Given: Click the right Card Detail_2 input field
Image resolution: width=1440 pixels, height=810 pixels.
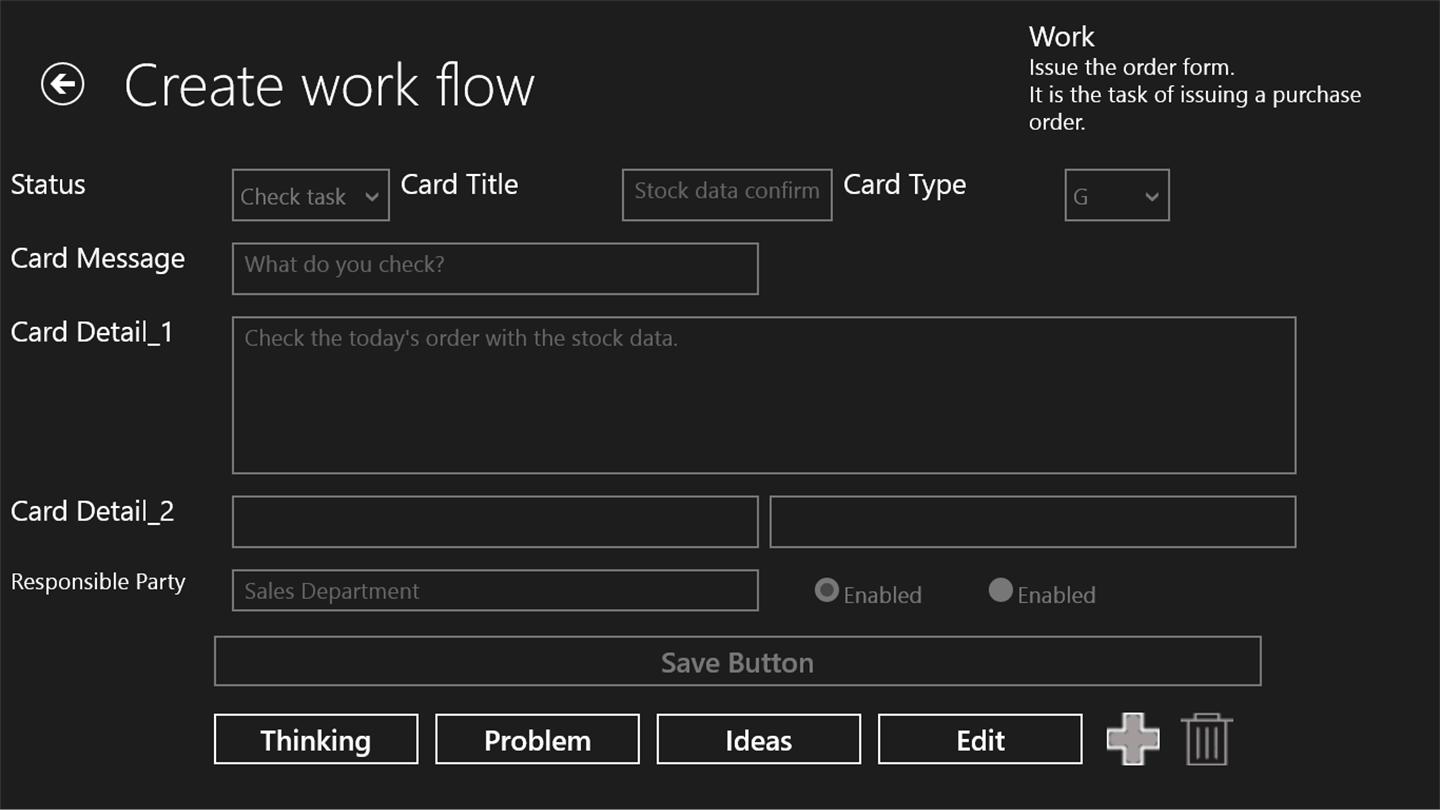Looking at the screenshot, I should (1033, 522).
